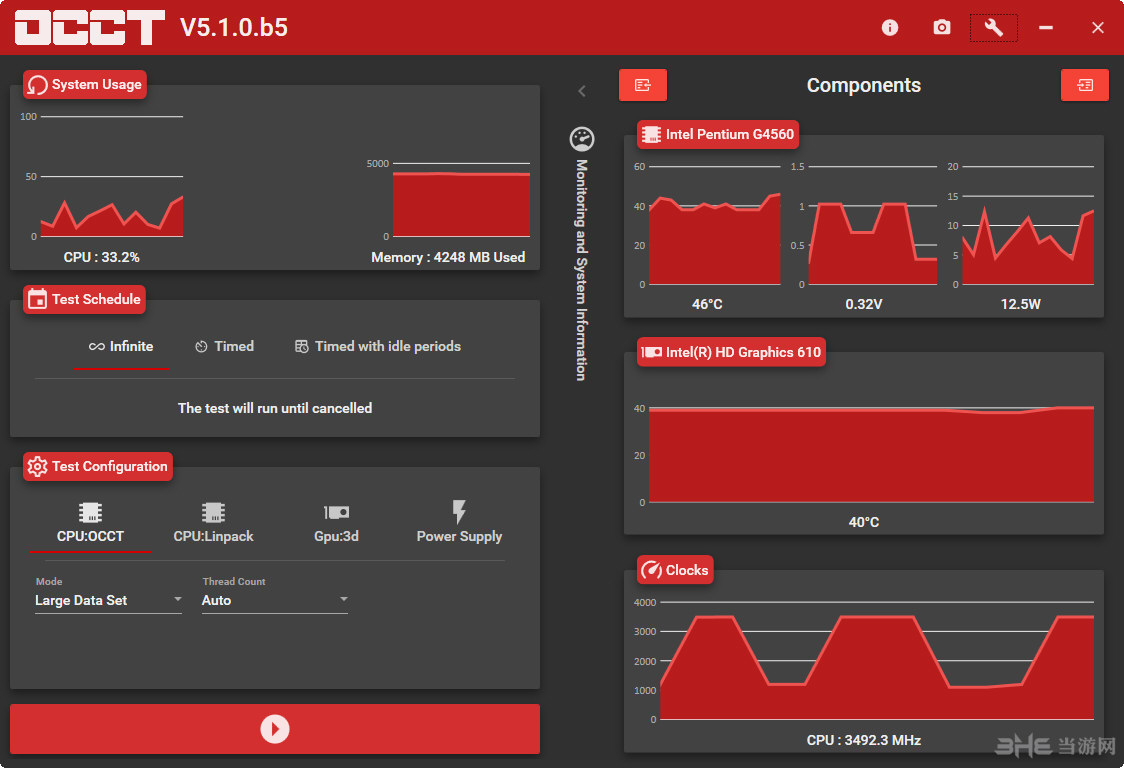
Task: Open the Mode dropdown Large Data Set
Action: [x=108, y=600]
